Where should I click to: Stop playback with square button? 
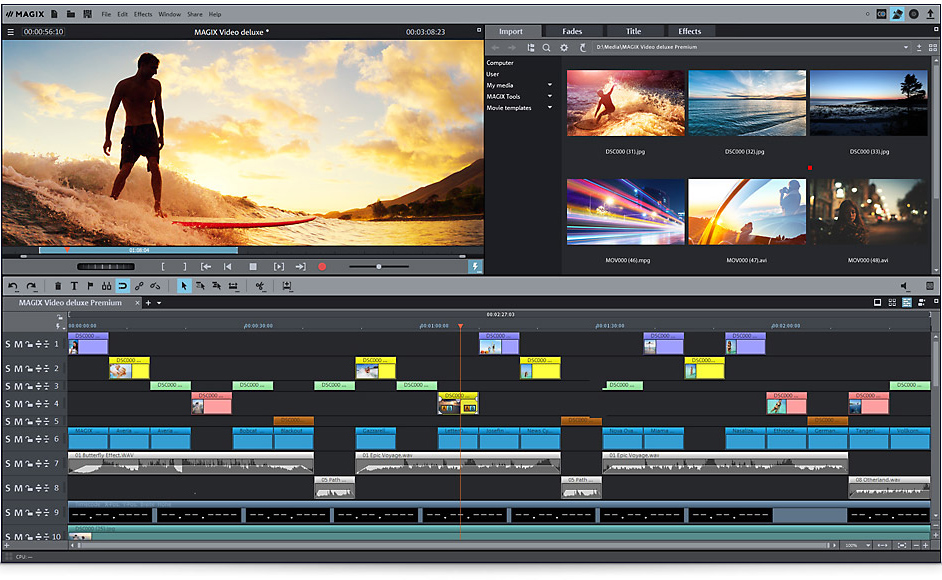[253, 266]
